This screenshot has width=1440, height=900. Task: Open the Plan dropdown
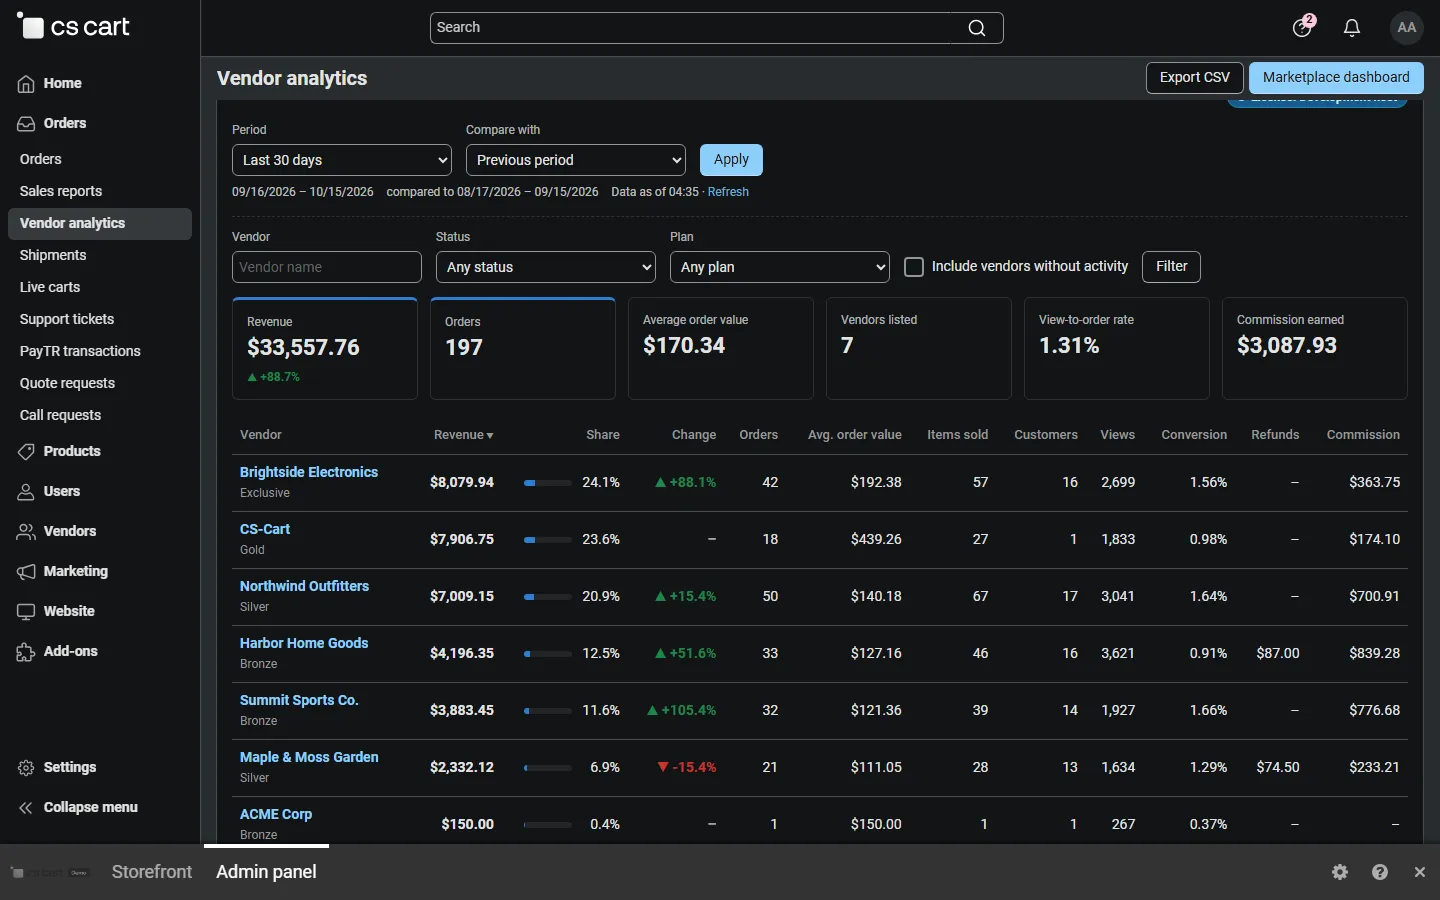point(780,267)
